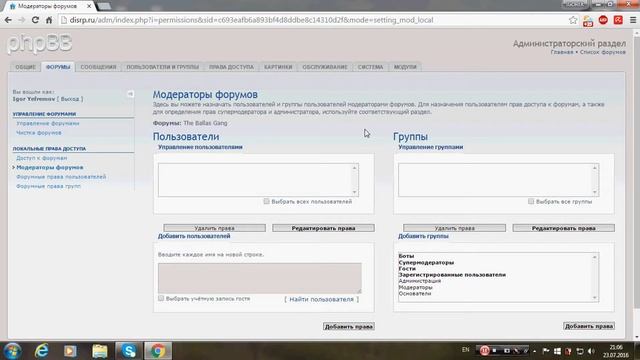Select Зарегистрированные пользователи group
The height and width of the screenshot is (360, 640).
point(452,275)
